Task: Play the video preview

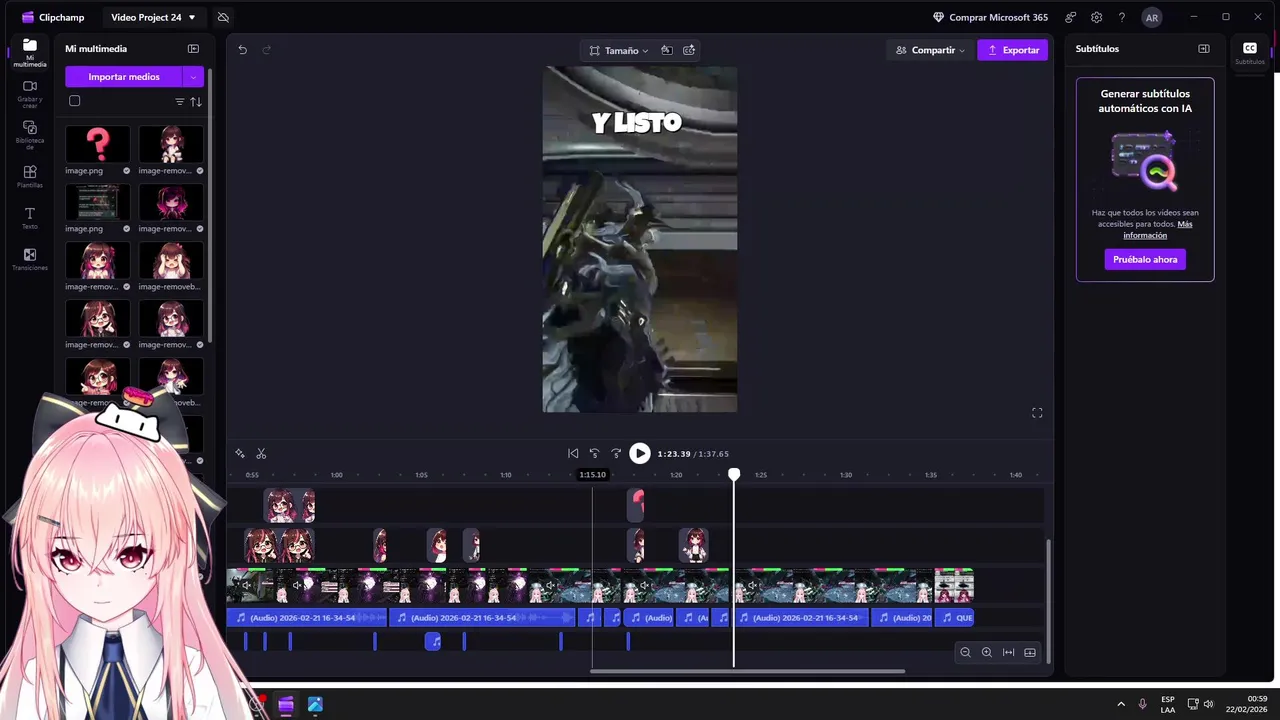Action: coord(640,453)
